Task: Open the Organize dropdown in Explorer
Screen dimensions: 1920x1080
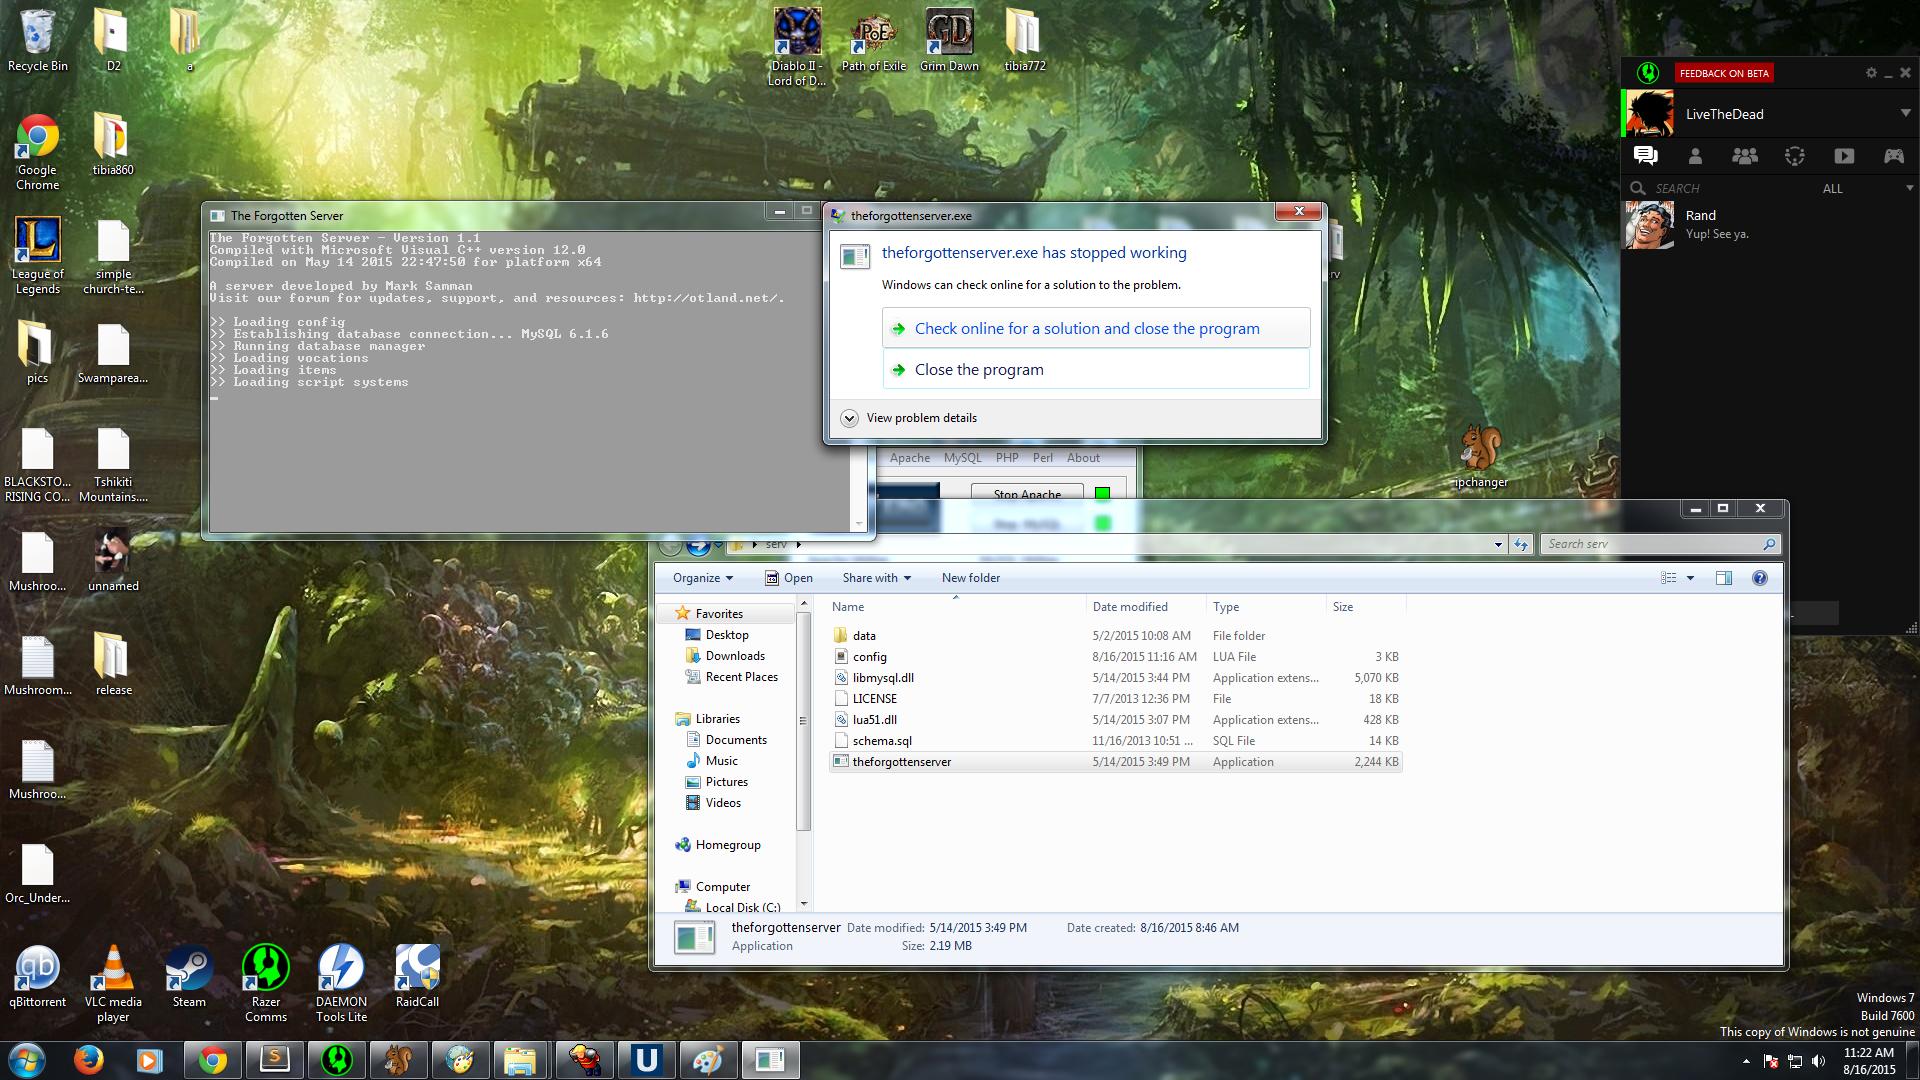Action: click(x=702, y=578)
